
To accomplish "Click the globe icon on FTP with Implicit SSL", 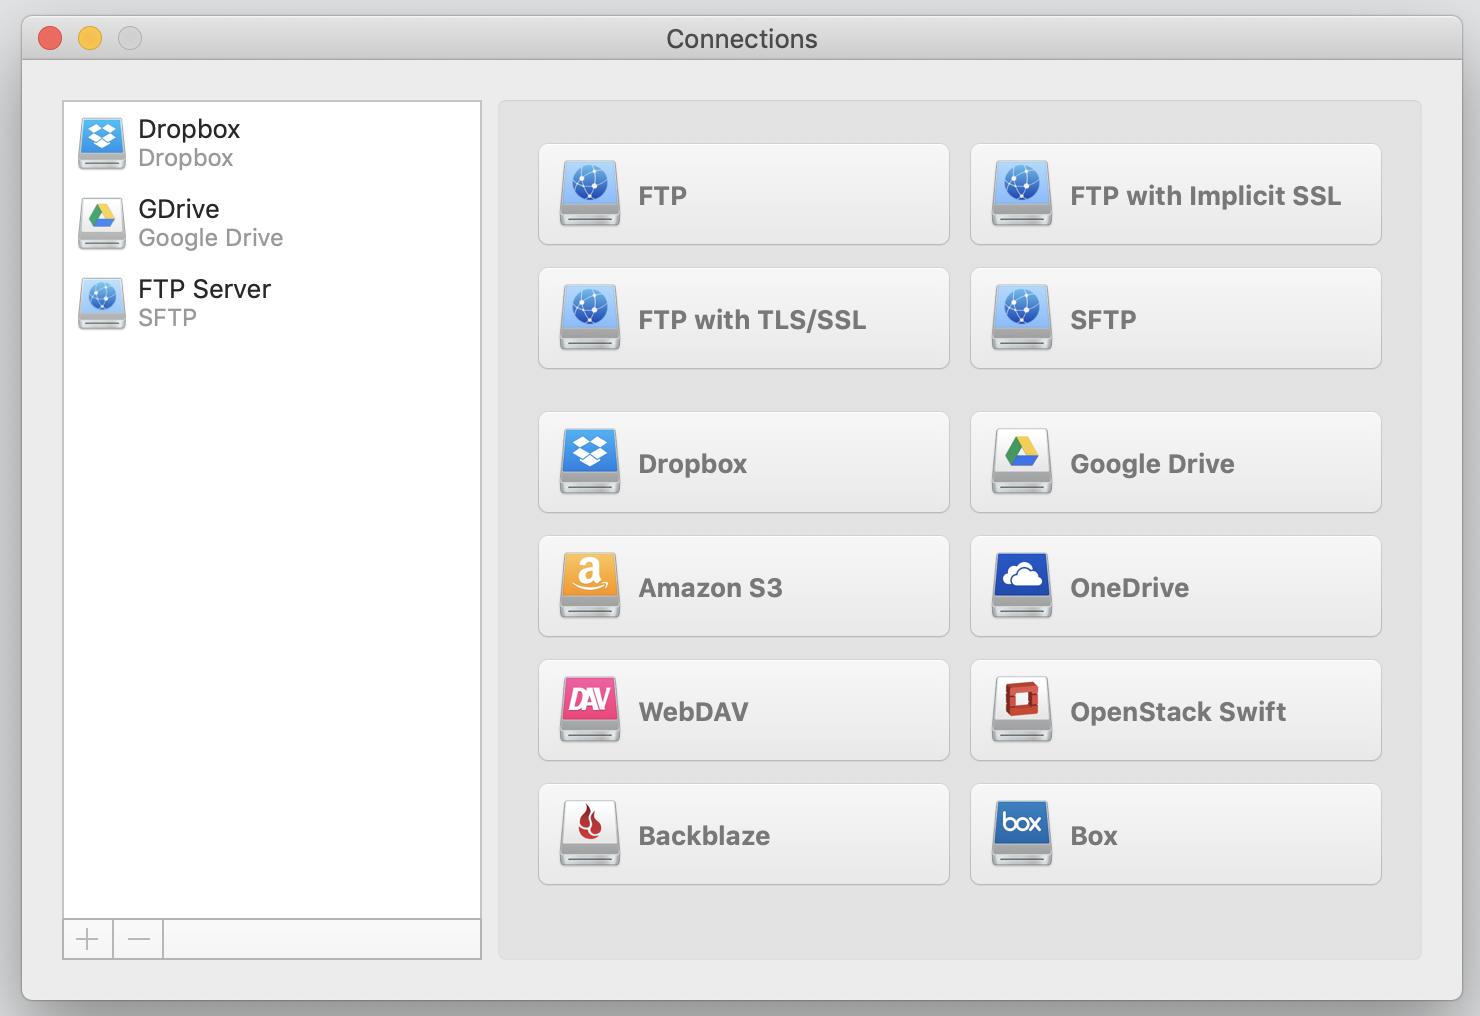I will 1022,194.
